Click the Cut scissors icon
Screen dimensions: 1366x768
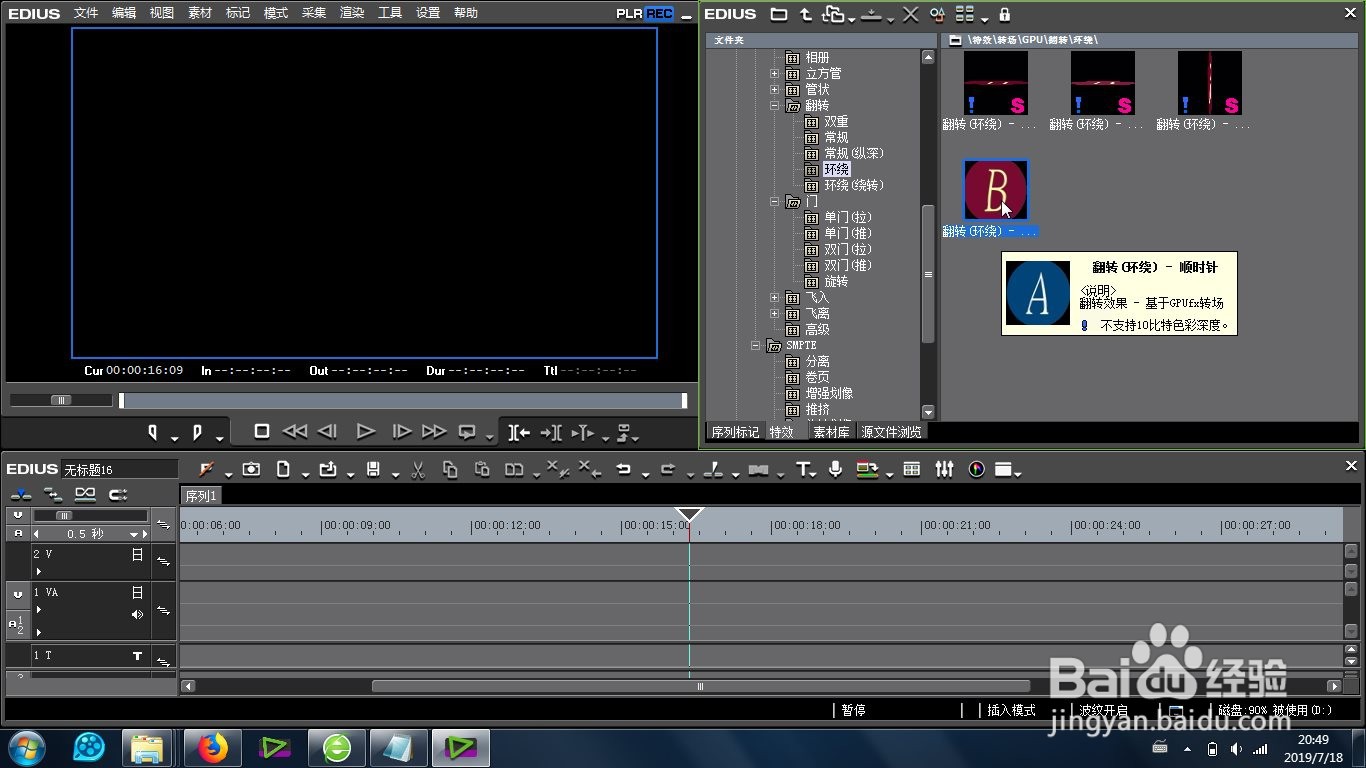tap(419, 469)
